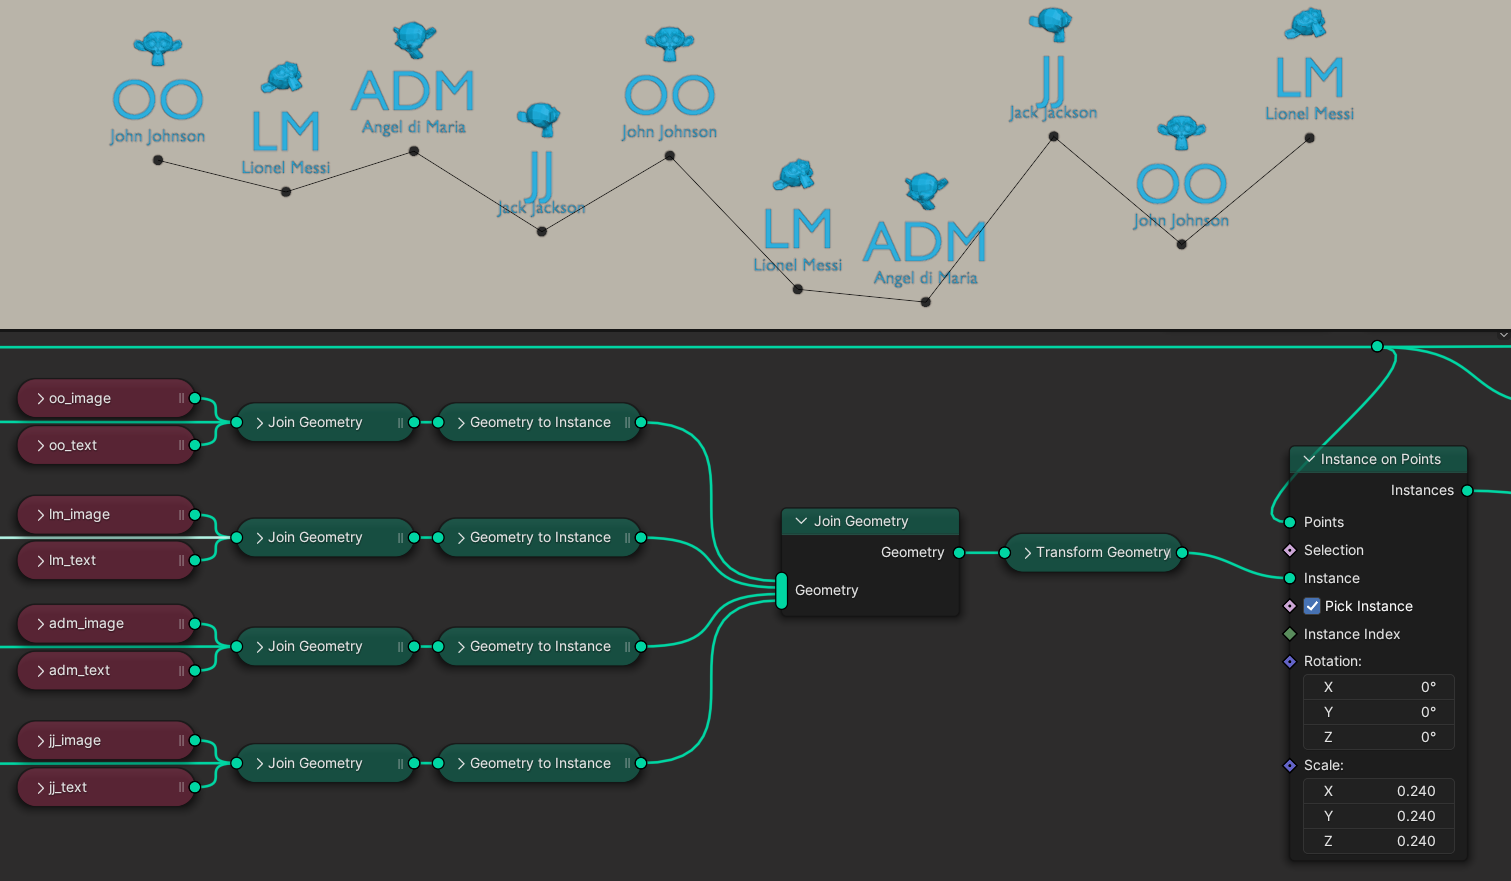Viewport: 1511px width, 881px height.
Task: Expand the adm_image node
Action: (41, 623)
